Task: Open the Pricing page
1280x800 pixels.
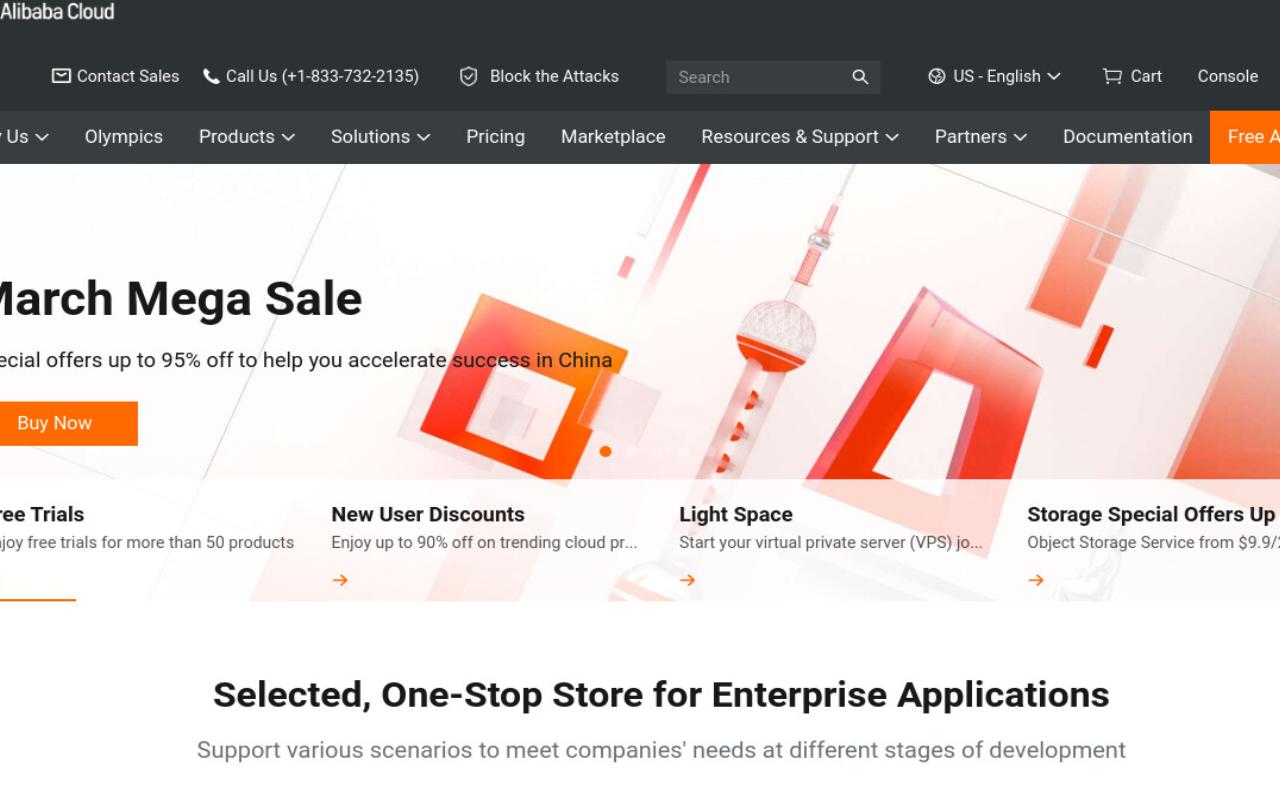Action: click(495, 137)
